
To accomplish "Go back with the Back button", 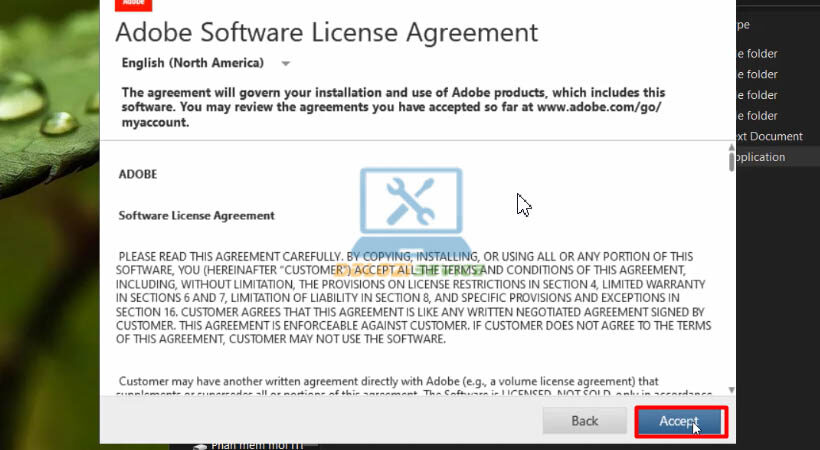I will [x=584, y=421].
